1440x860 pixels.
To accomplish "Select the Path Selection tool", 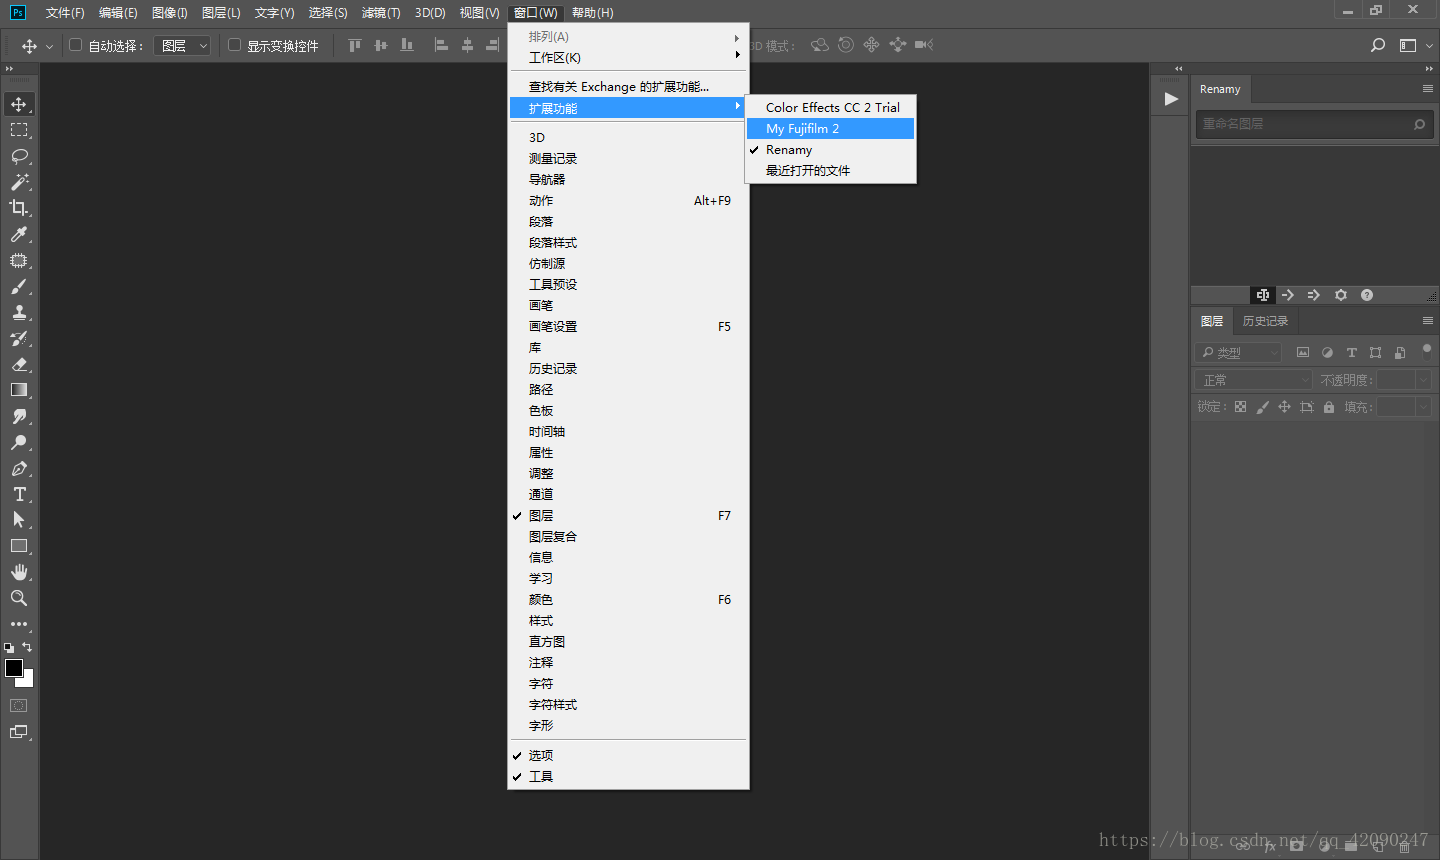I will pyautogui.click(x=19, y=520).
